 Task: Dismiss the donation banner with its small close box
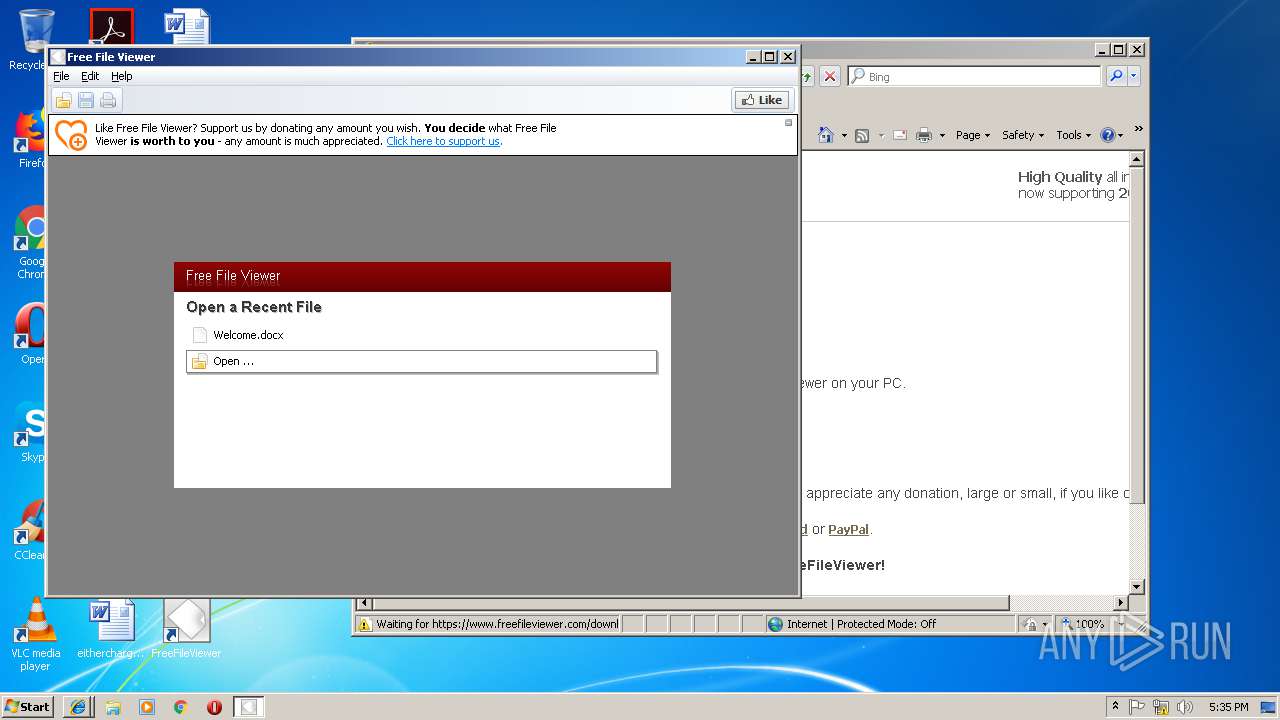point(788,123)
